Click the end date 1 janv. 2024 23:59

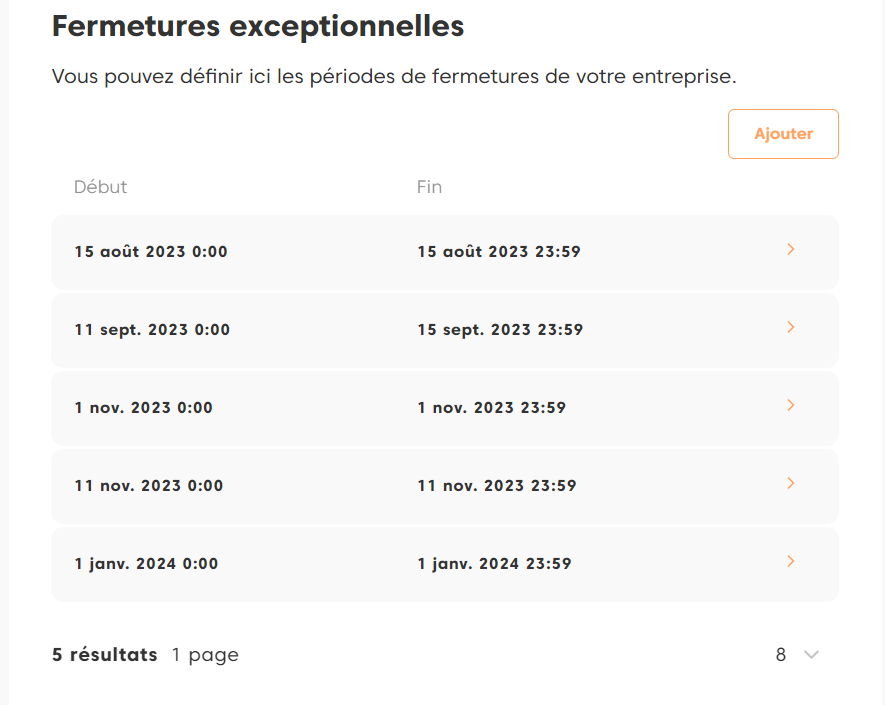[x=494, y=564]
